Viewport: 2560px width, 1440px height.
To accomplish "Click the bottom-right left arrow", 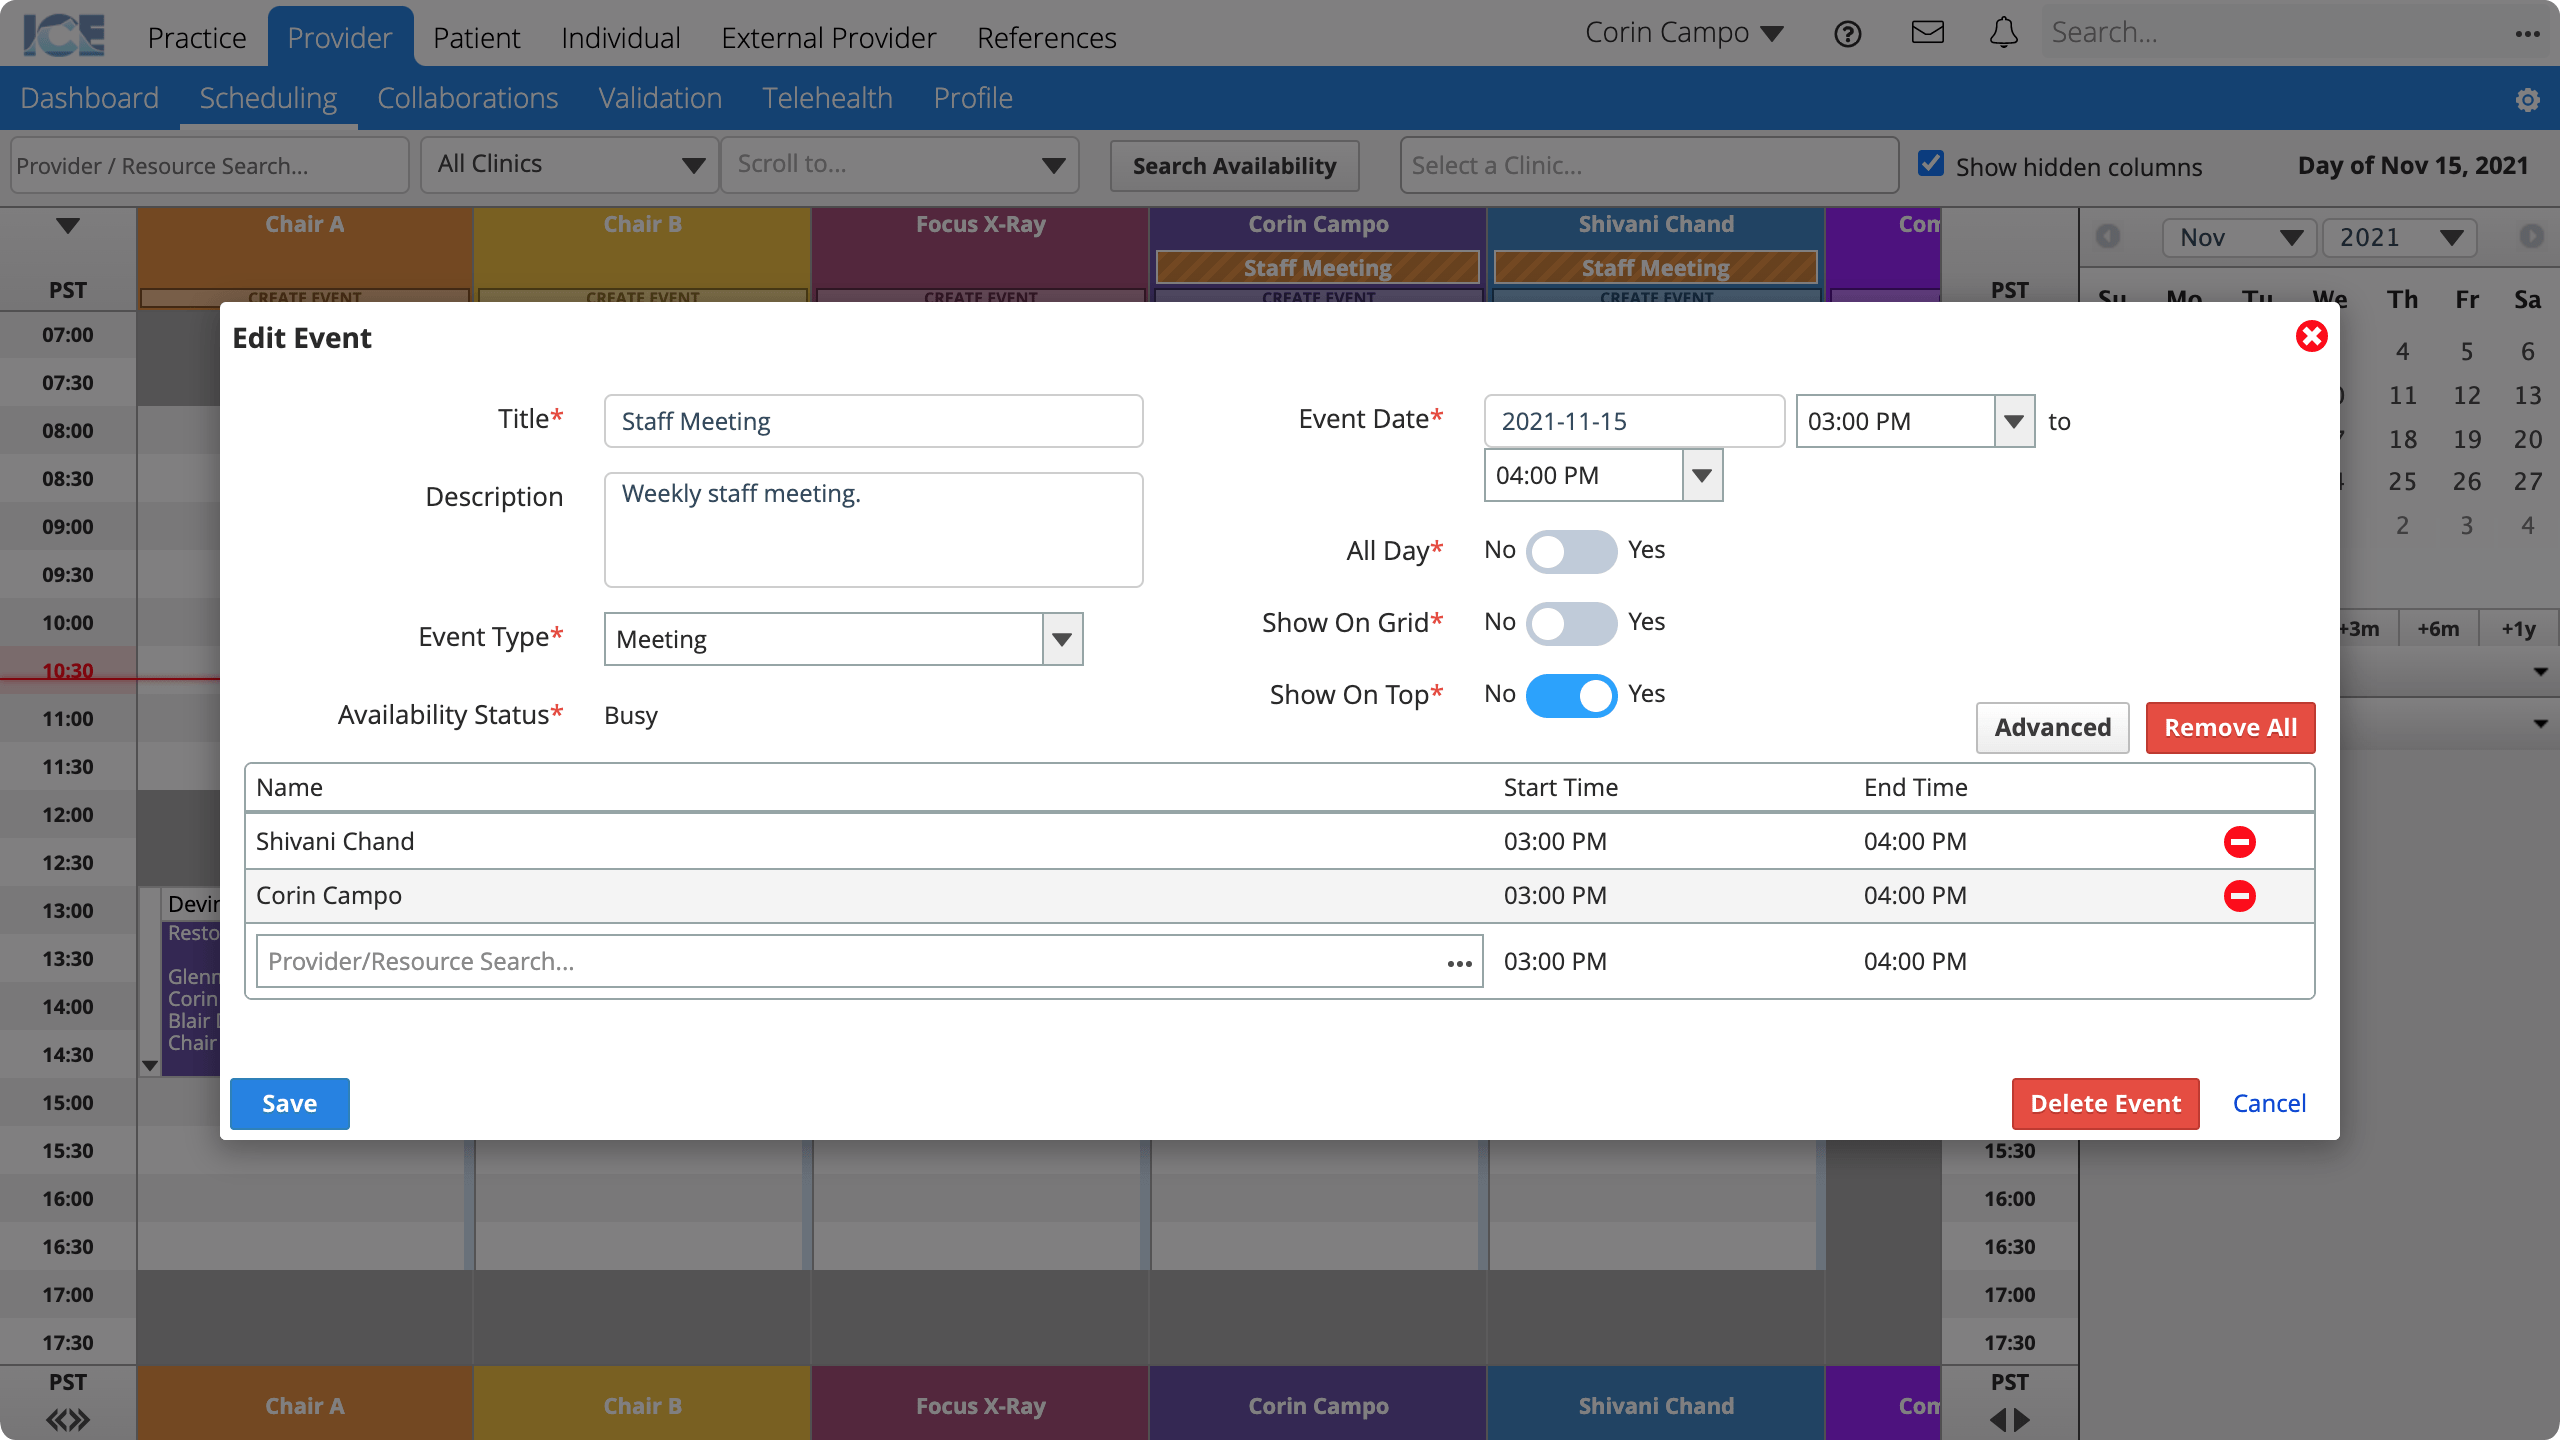I will pyautogui.click(x=1997, y=1420).
